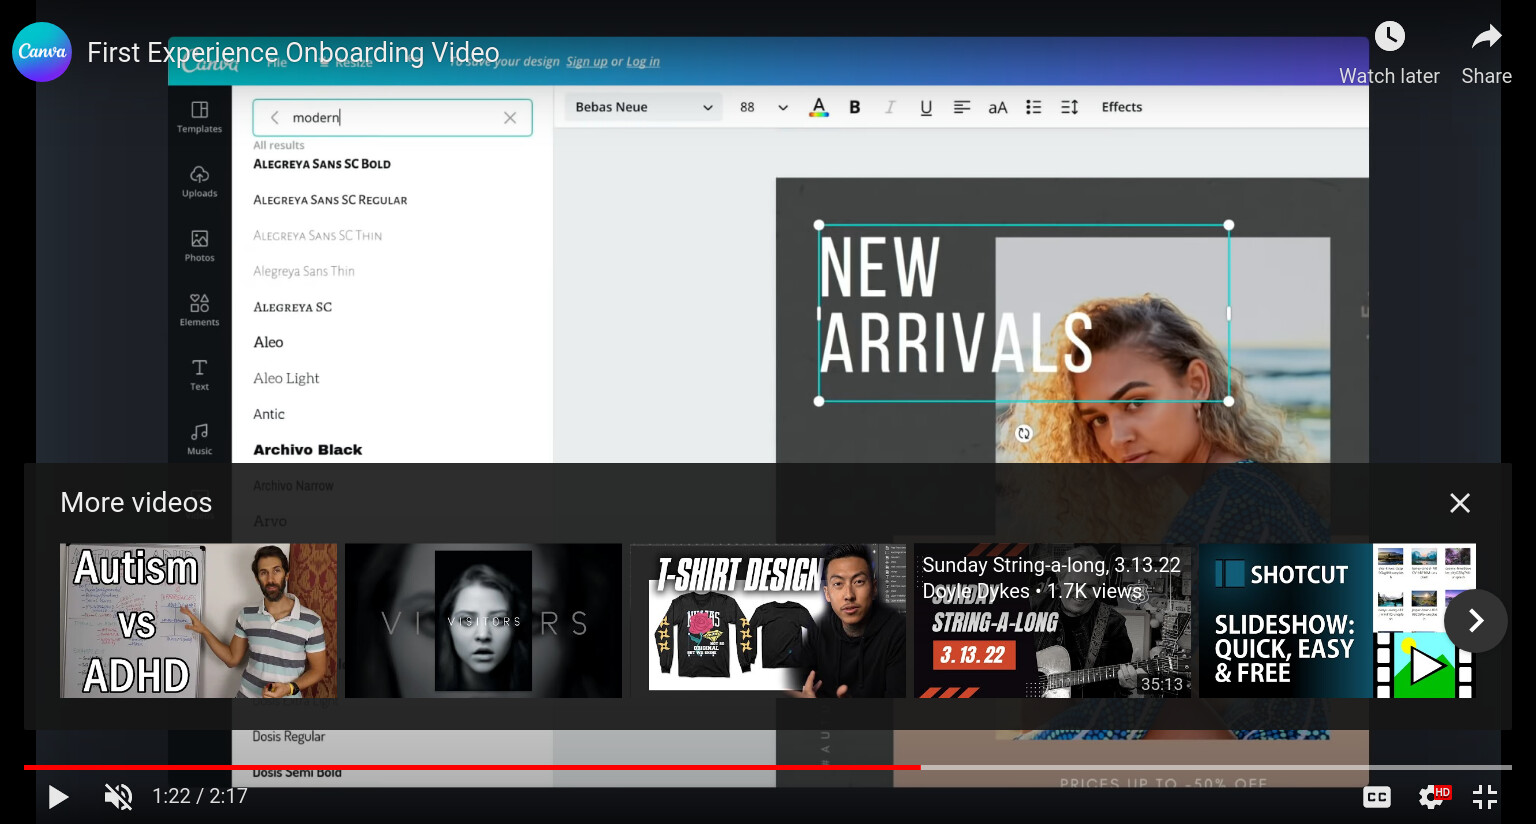Select Alegreya Sans SC Bold font

click(322, 164)
